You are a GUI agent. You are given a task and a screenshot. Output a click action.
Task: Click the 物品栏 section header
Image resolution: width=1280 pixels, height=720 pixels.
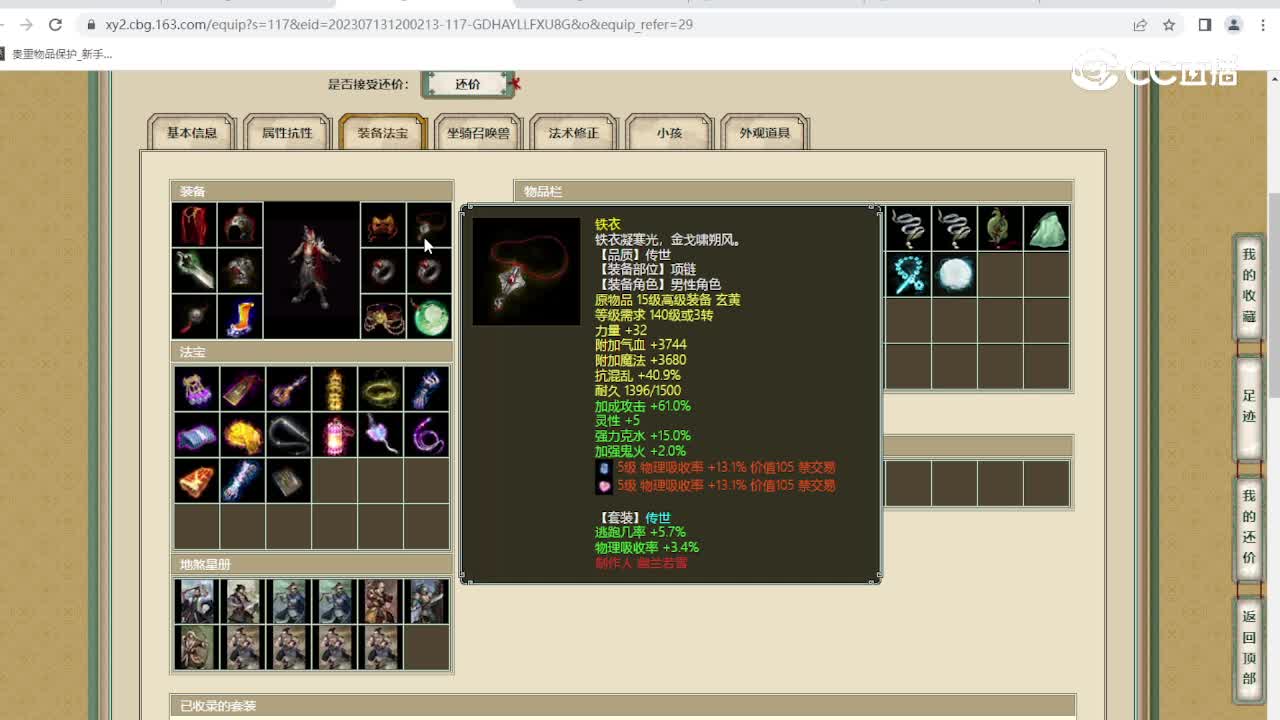(x=793, y=191)
